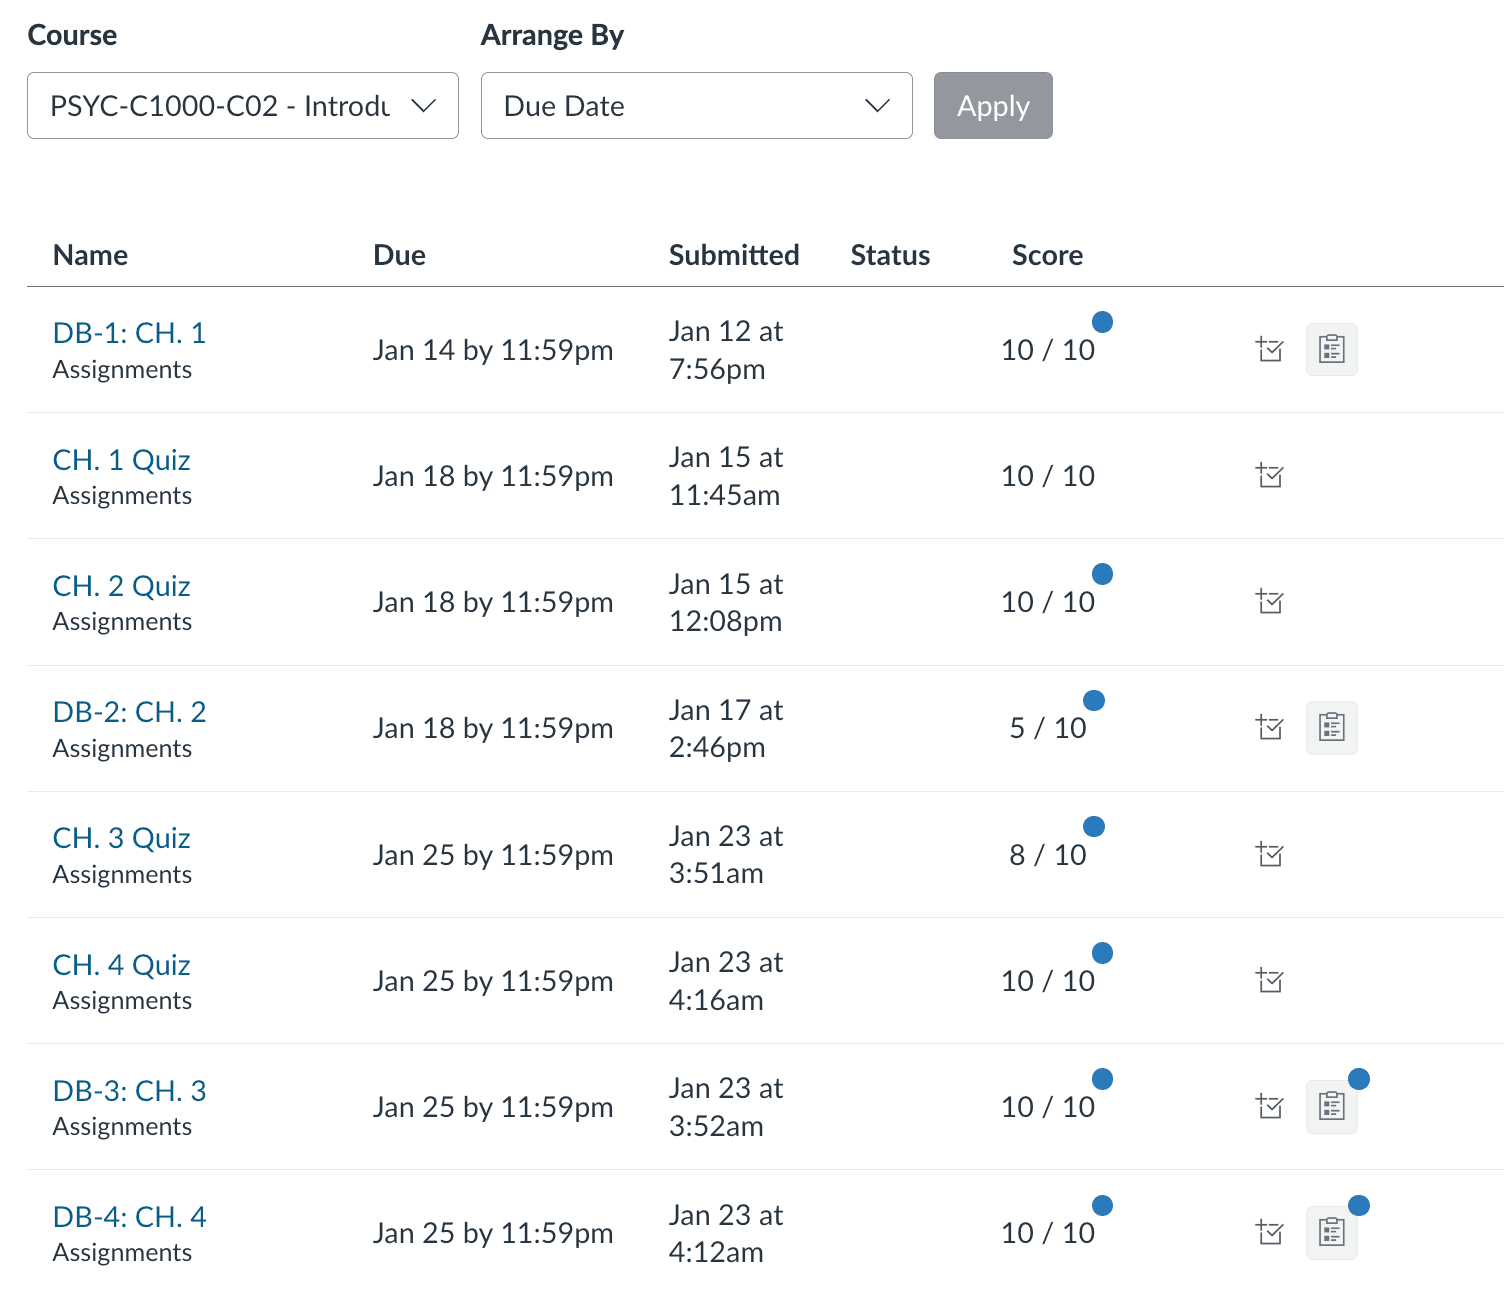Click the blue unread dot on CH. 3 Quiz score

tap(1094, 826)
